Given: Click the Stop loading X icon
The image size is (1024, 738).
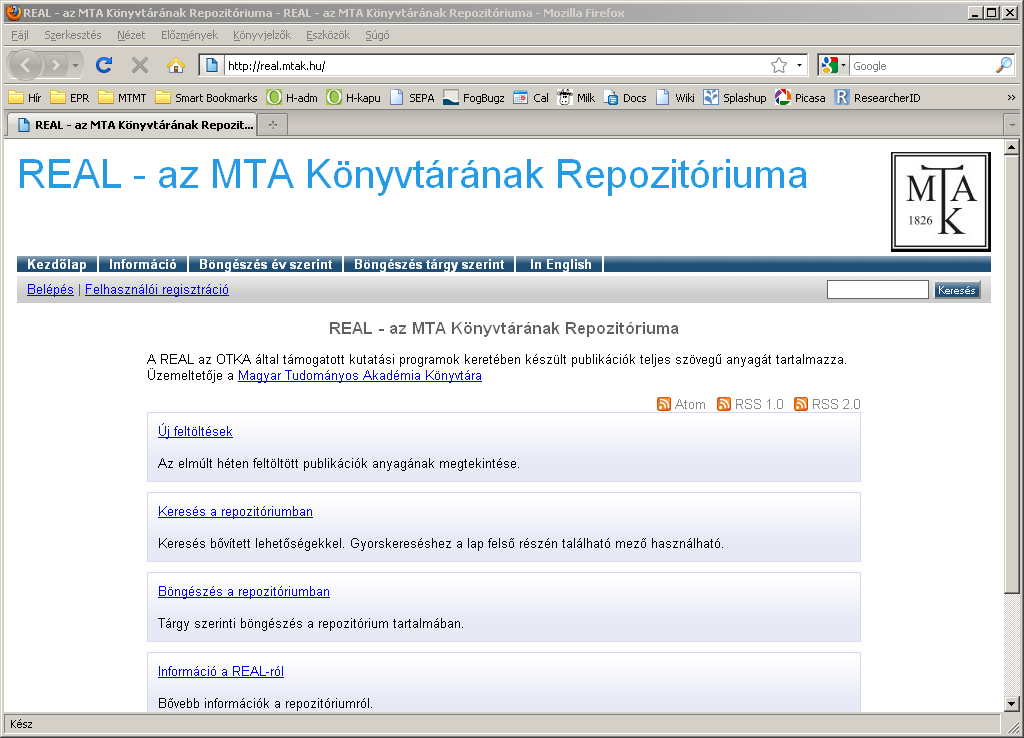Looking at the screenshot, I should pos(140,65).
